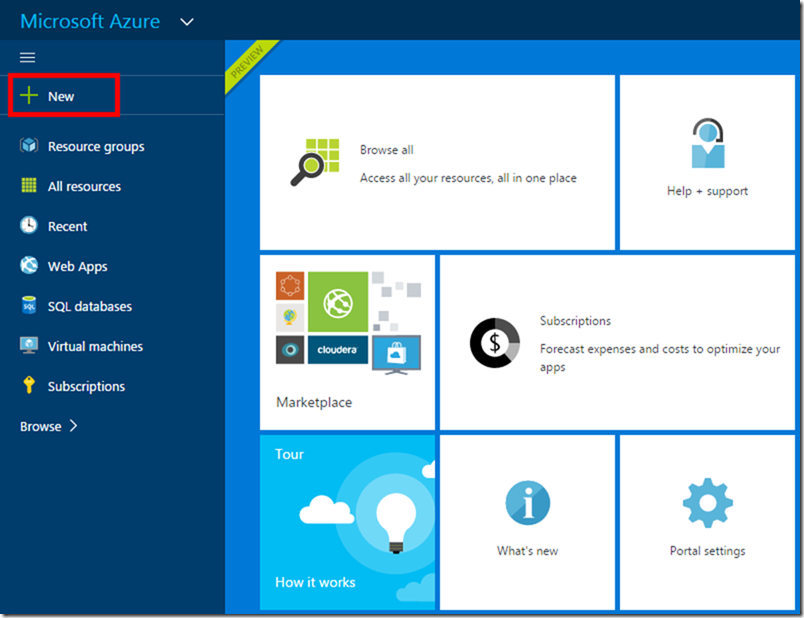Click the Portal settings gear icon

click(708, 503)
